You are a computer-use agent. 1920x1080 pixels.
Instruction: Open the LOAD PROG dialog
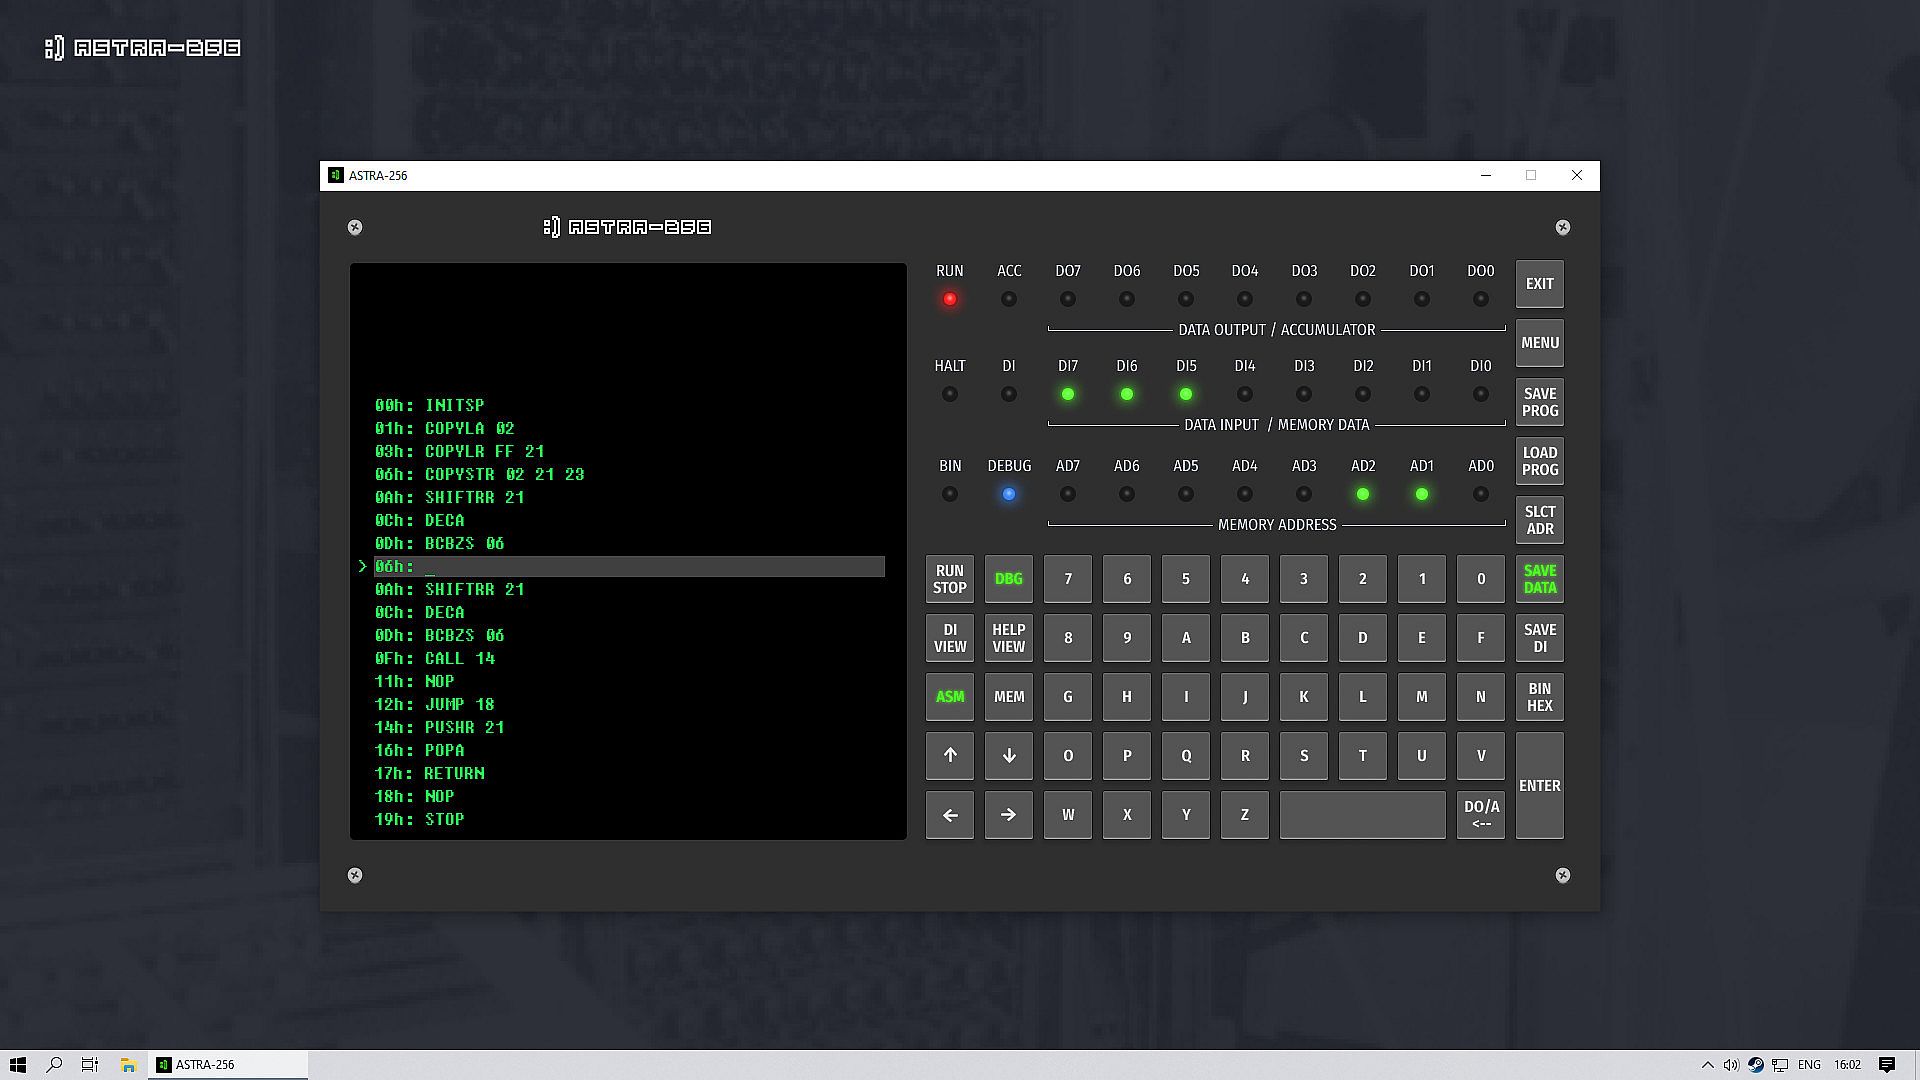[x=1539, y=461]
